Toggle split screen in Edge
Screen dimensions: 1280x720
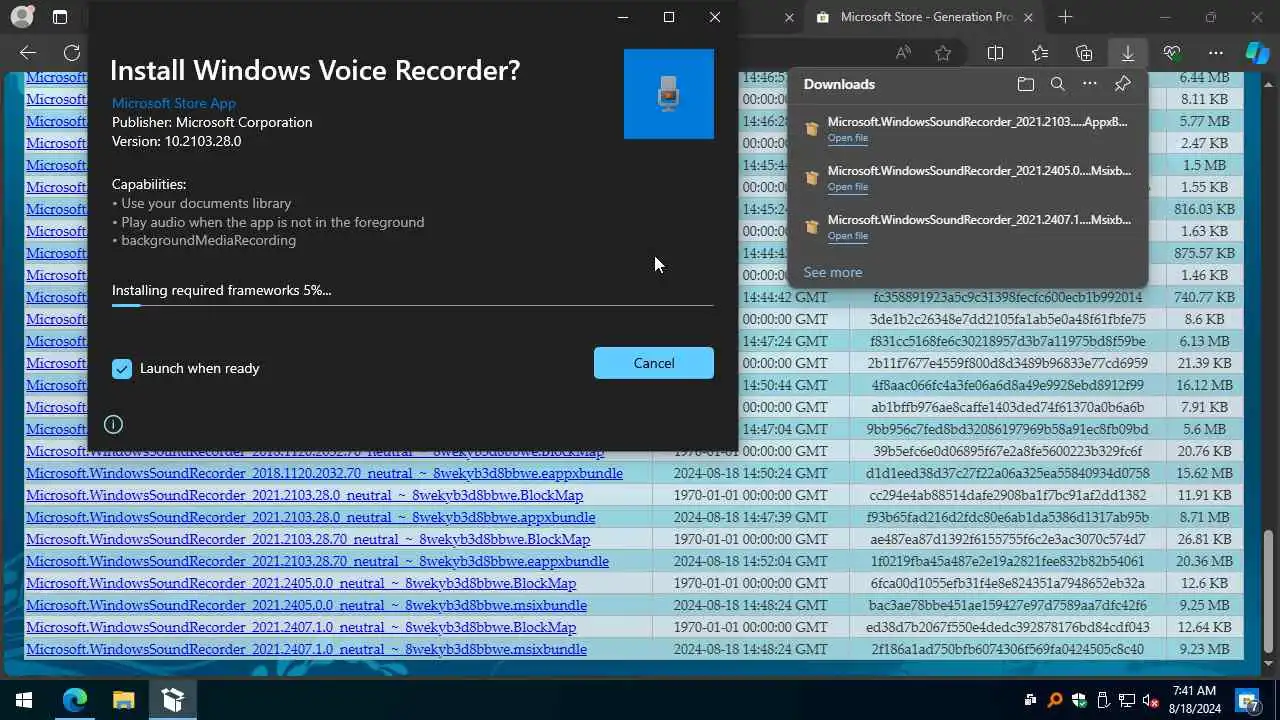995,53
